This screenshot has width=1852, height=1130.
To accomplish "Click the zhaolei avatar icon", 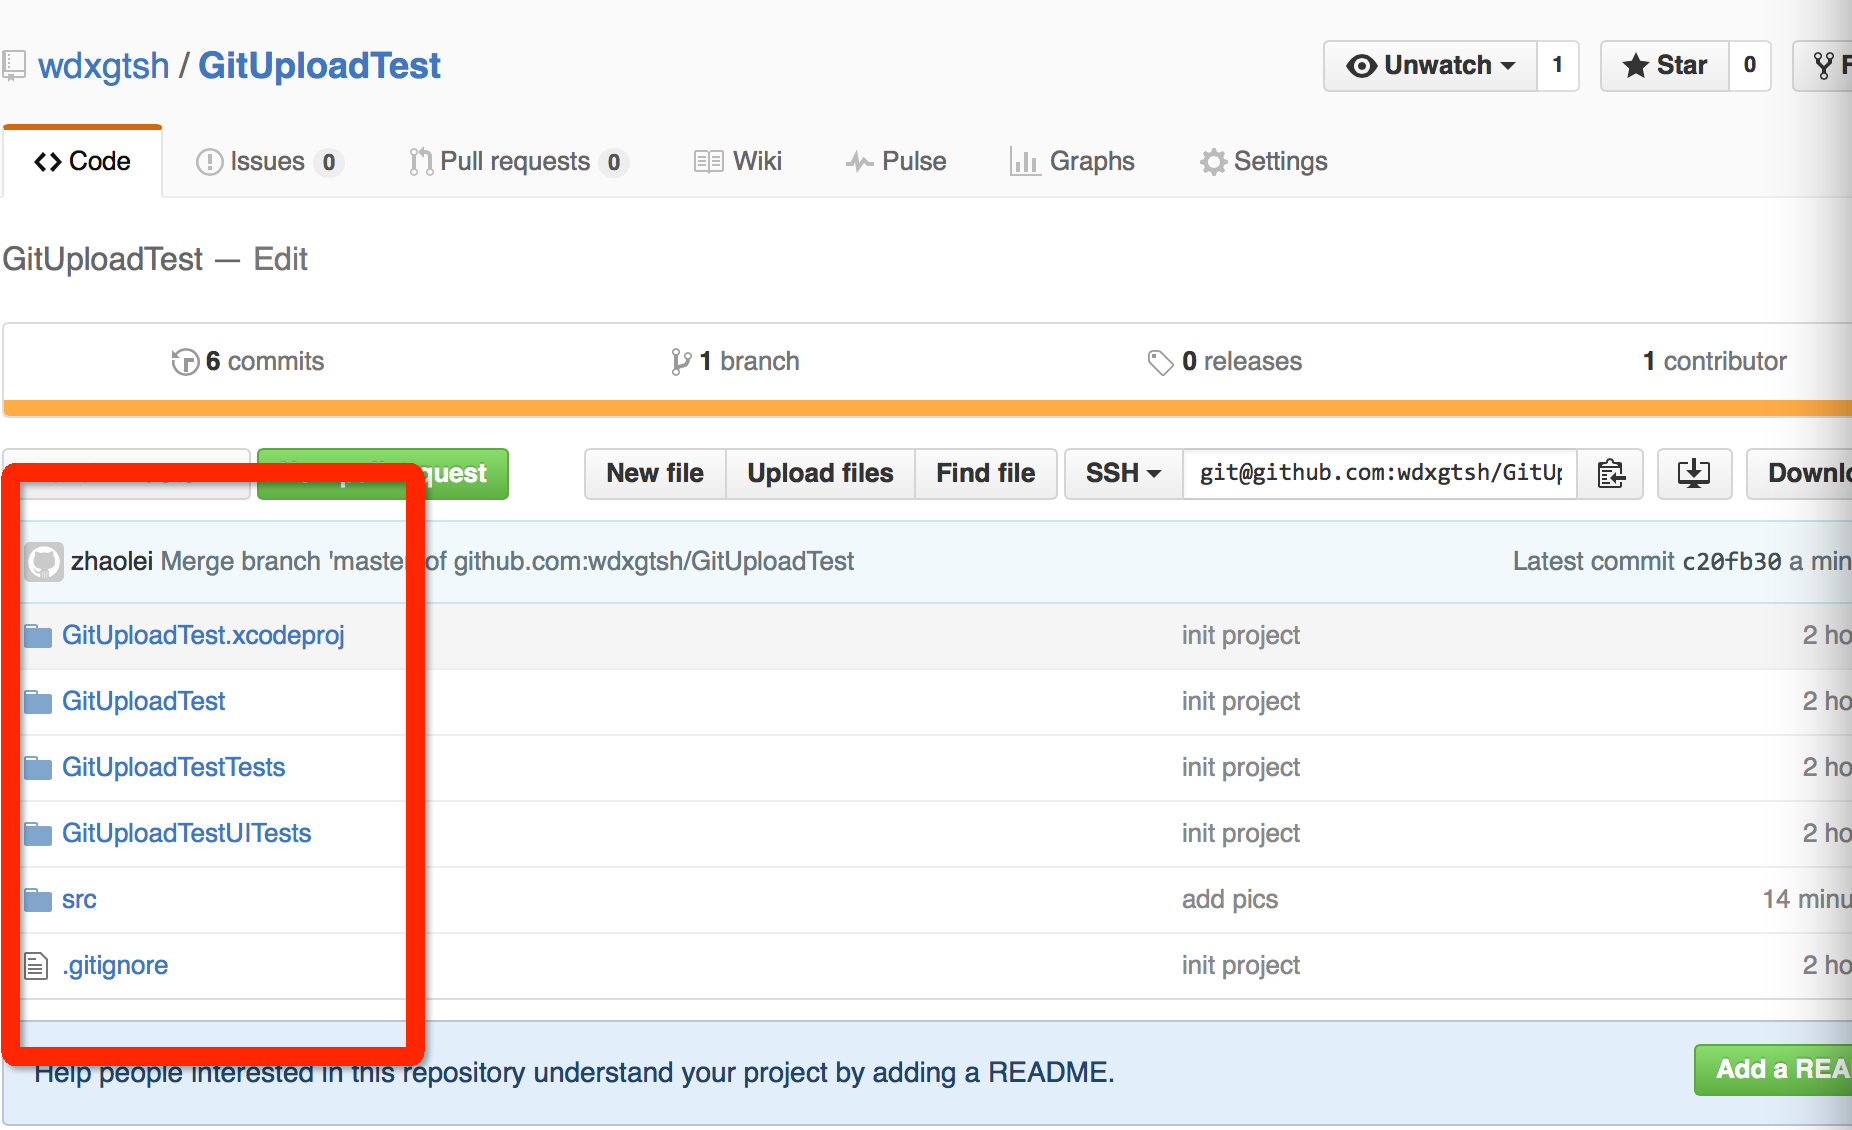I will 44,562.
